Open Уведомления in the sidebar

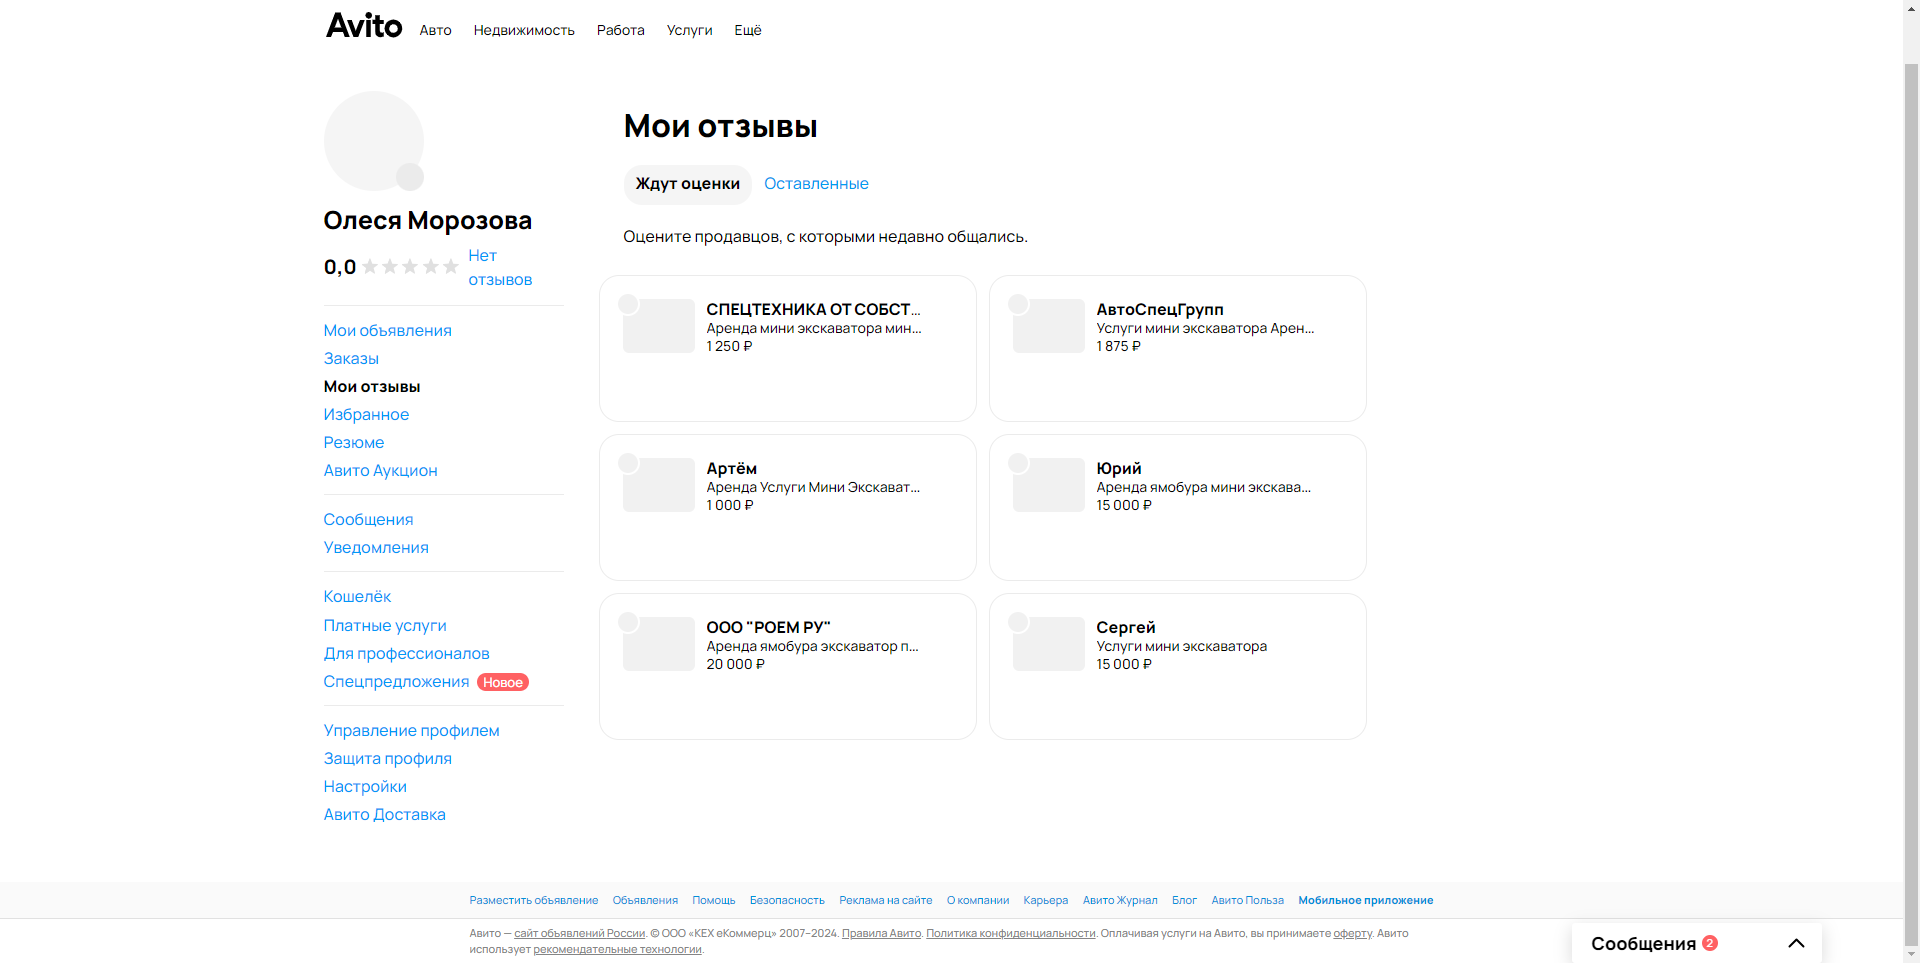(376, 548)
